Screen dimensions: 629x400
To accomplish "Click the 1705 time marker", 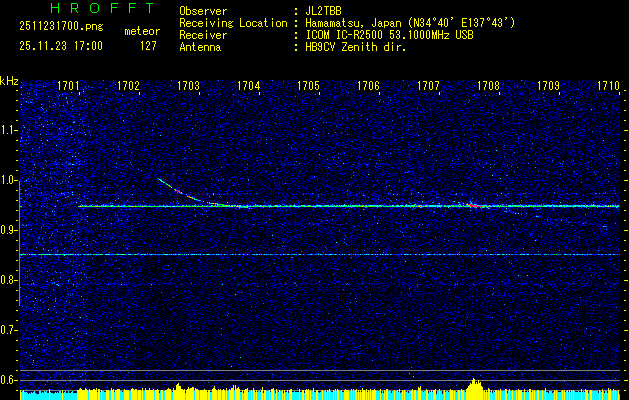I will pyautogui.click(x=308, y=87).
